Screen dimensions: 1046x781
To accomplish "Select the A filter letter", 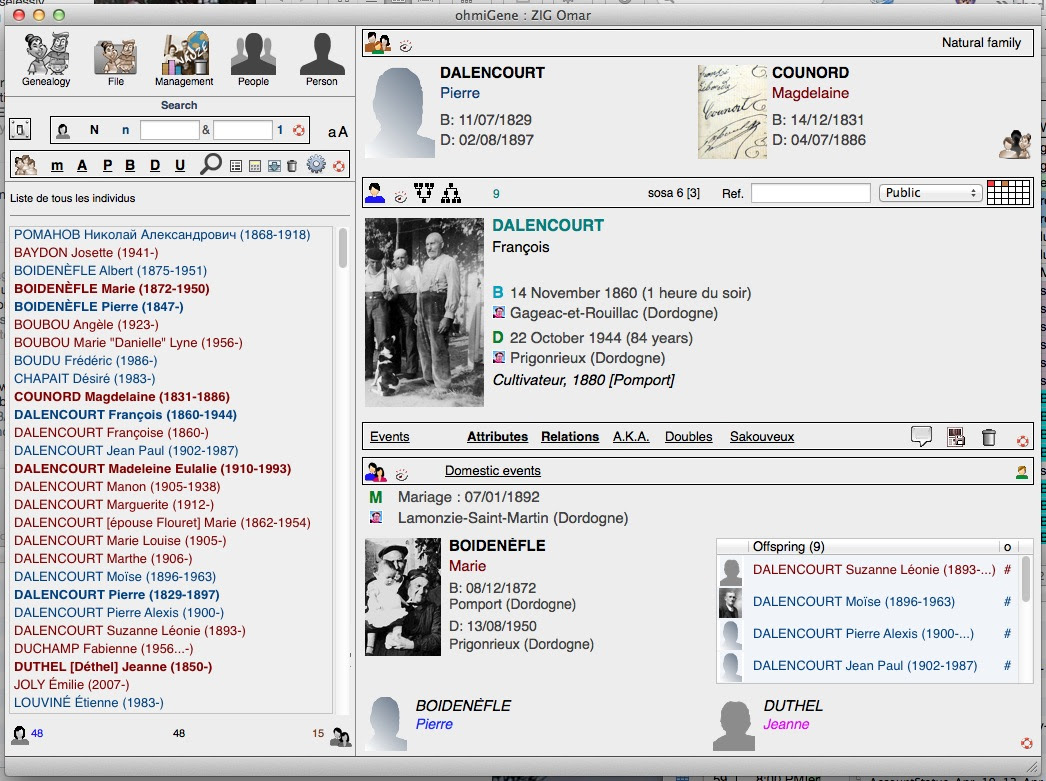I will (82, 165).
